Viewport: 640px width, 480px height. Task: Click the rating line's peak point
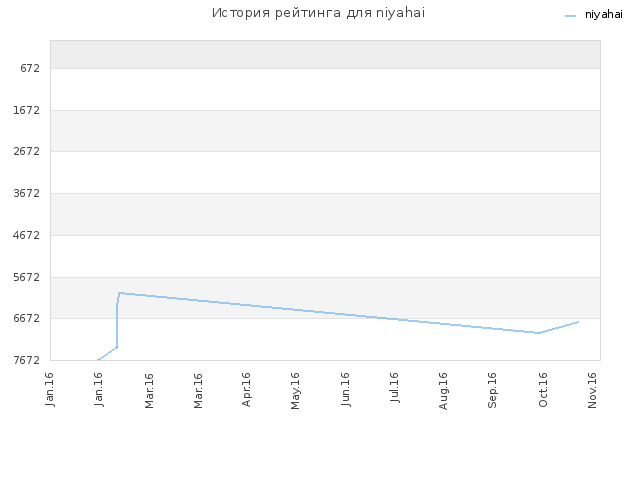click(120, 293)
